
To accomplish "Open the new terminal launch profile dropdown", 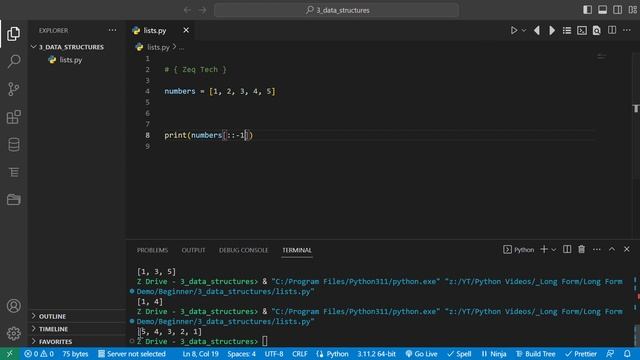I will [x=554, y=250].
